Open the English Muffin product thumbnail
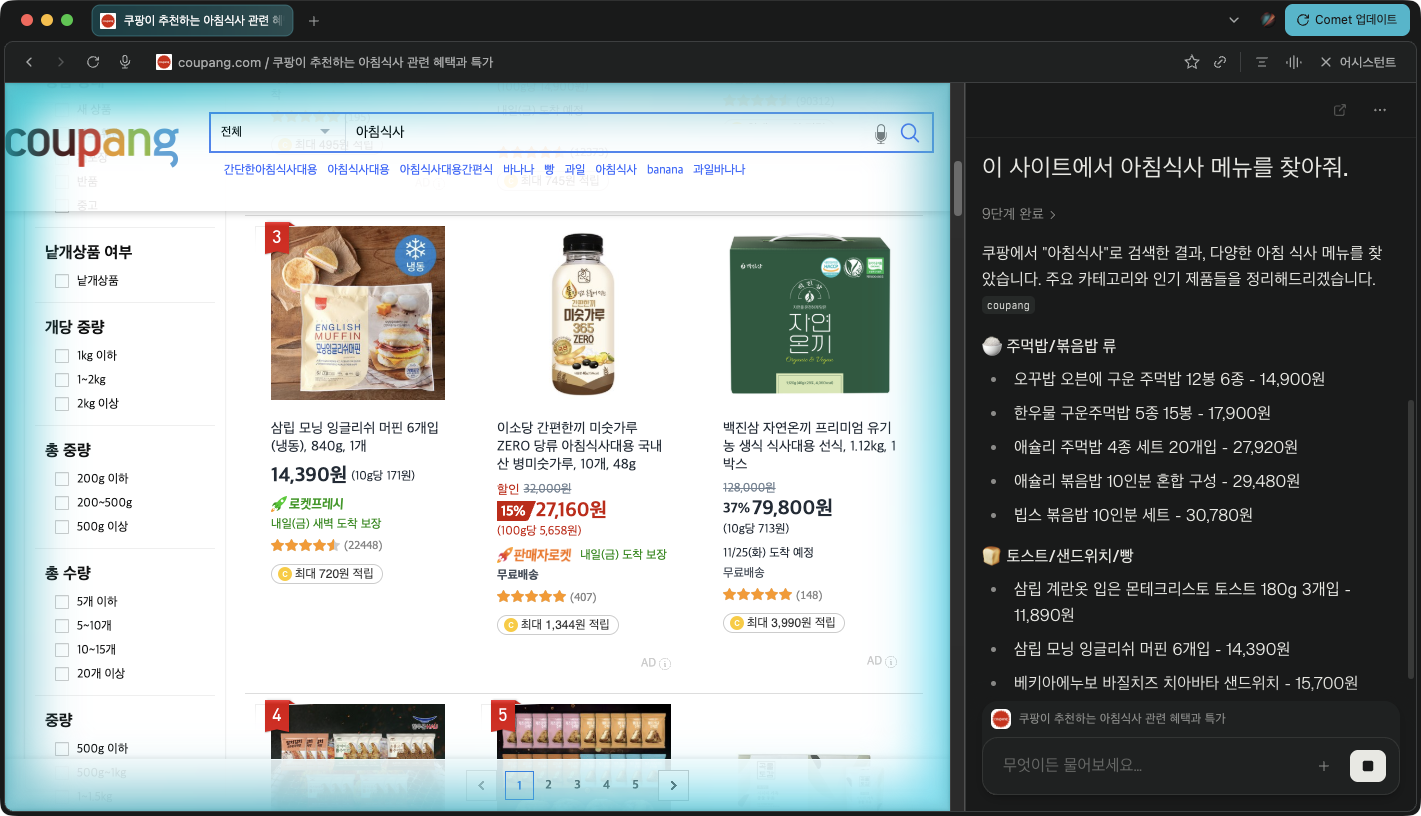Image resolution: width=1421 pixels, height=816 pixels. click(x=358, y=313)
